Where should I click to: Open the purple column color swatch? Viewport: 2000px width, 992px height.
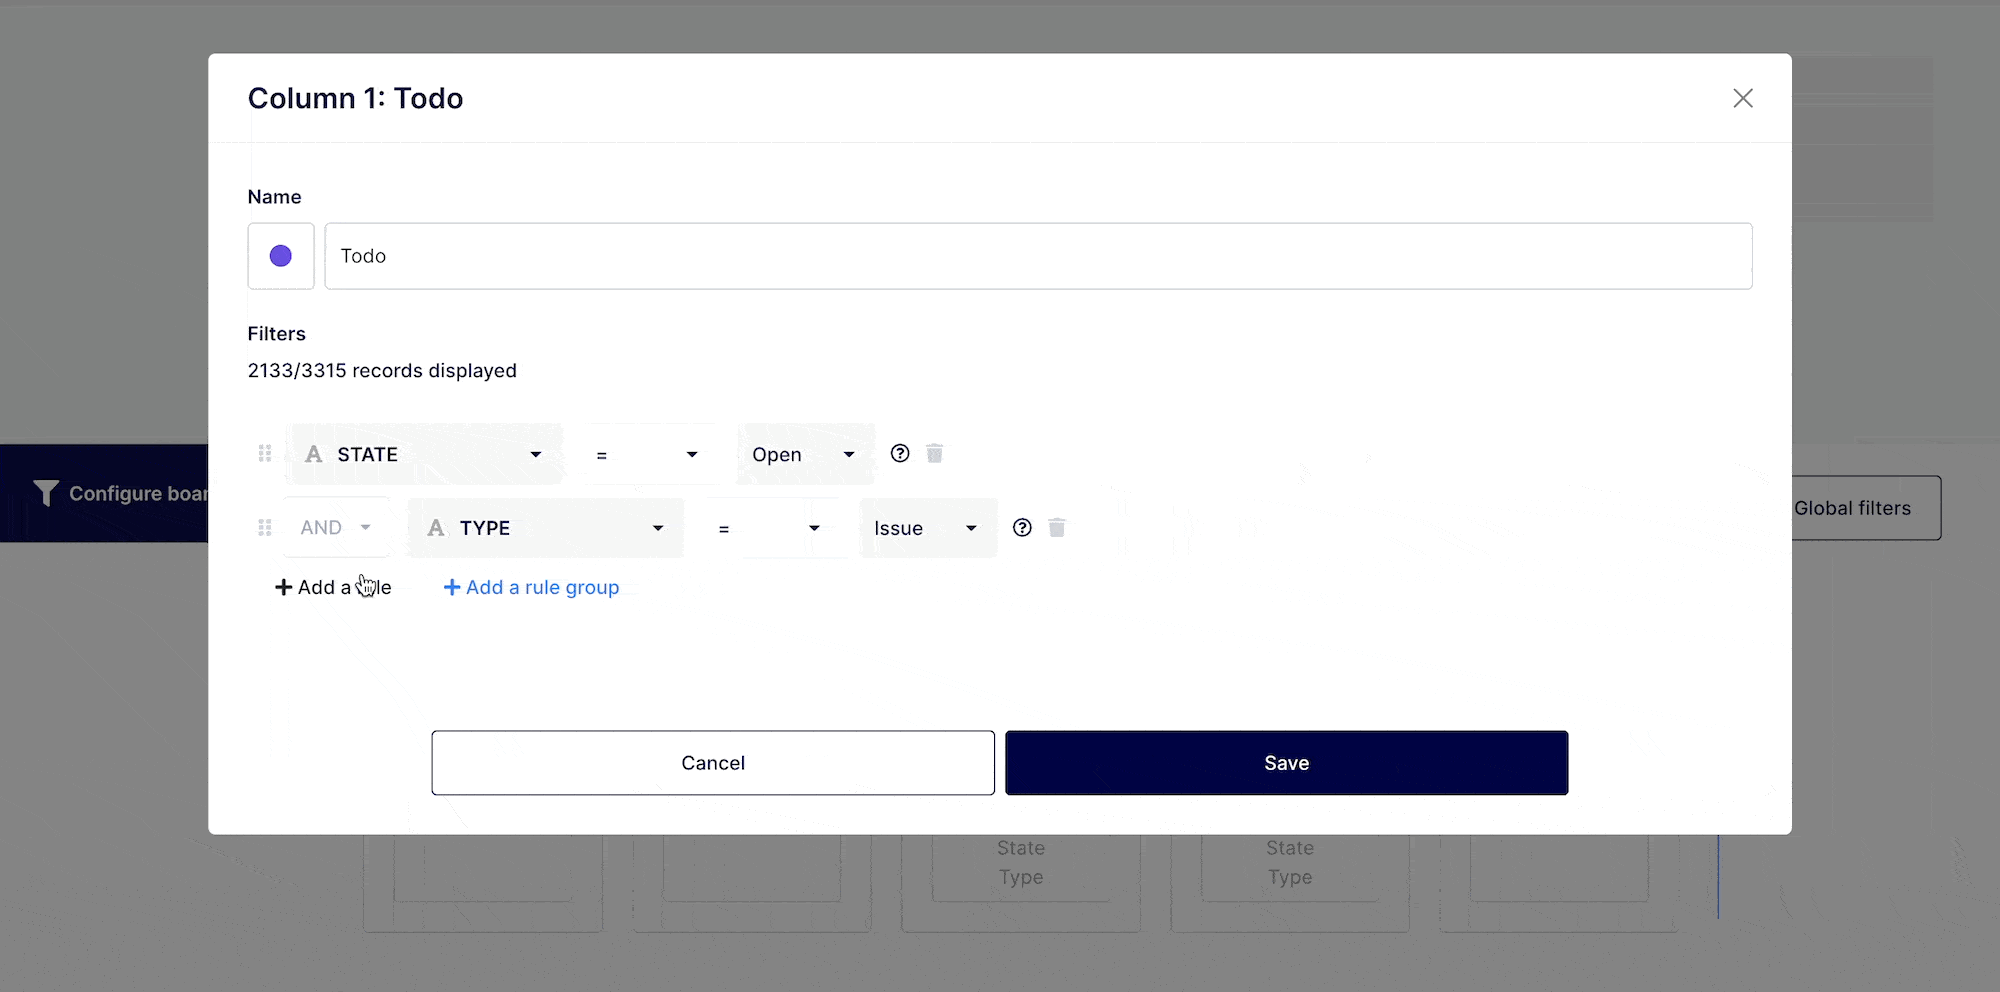(281, 256)
